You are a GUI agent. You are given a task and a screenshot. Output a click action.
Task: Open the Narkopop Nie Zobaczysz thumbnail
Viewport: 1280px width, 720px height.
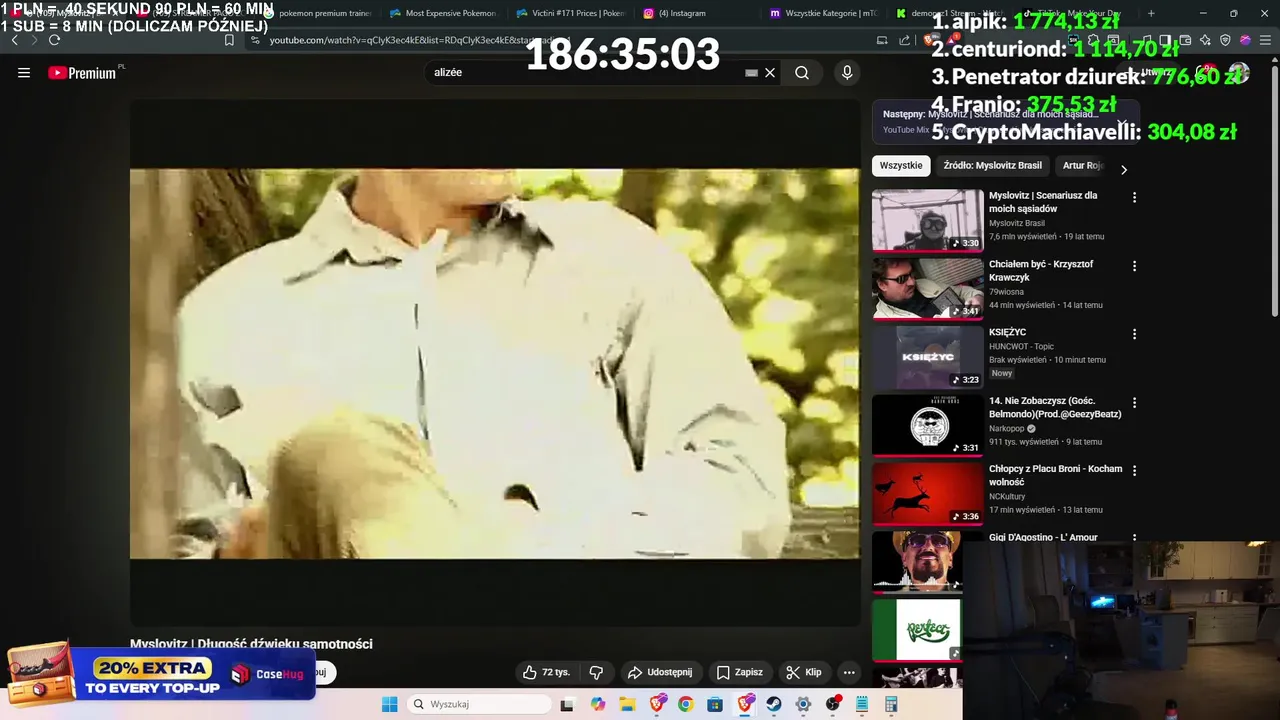click(928, 425)
